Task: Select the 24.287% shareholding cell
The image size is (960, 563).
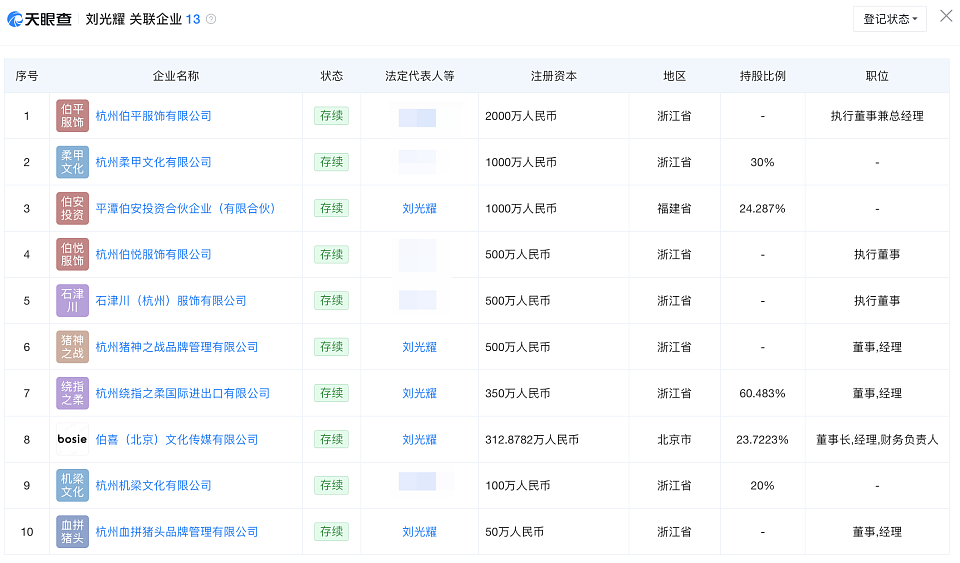Action: [762, 208]
